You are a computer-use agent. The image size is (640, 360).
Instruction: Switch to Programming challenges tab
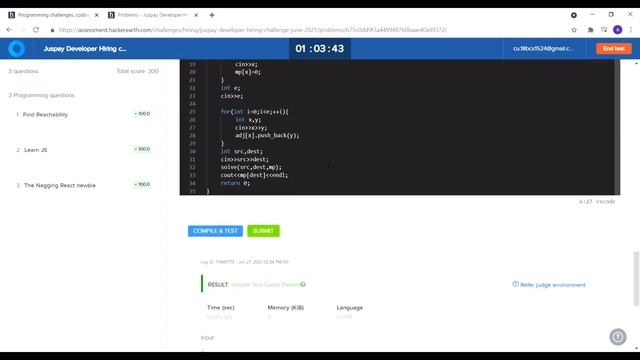pos(53,15)
